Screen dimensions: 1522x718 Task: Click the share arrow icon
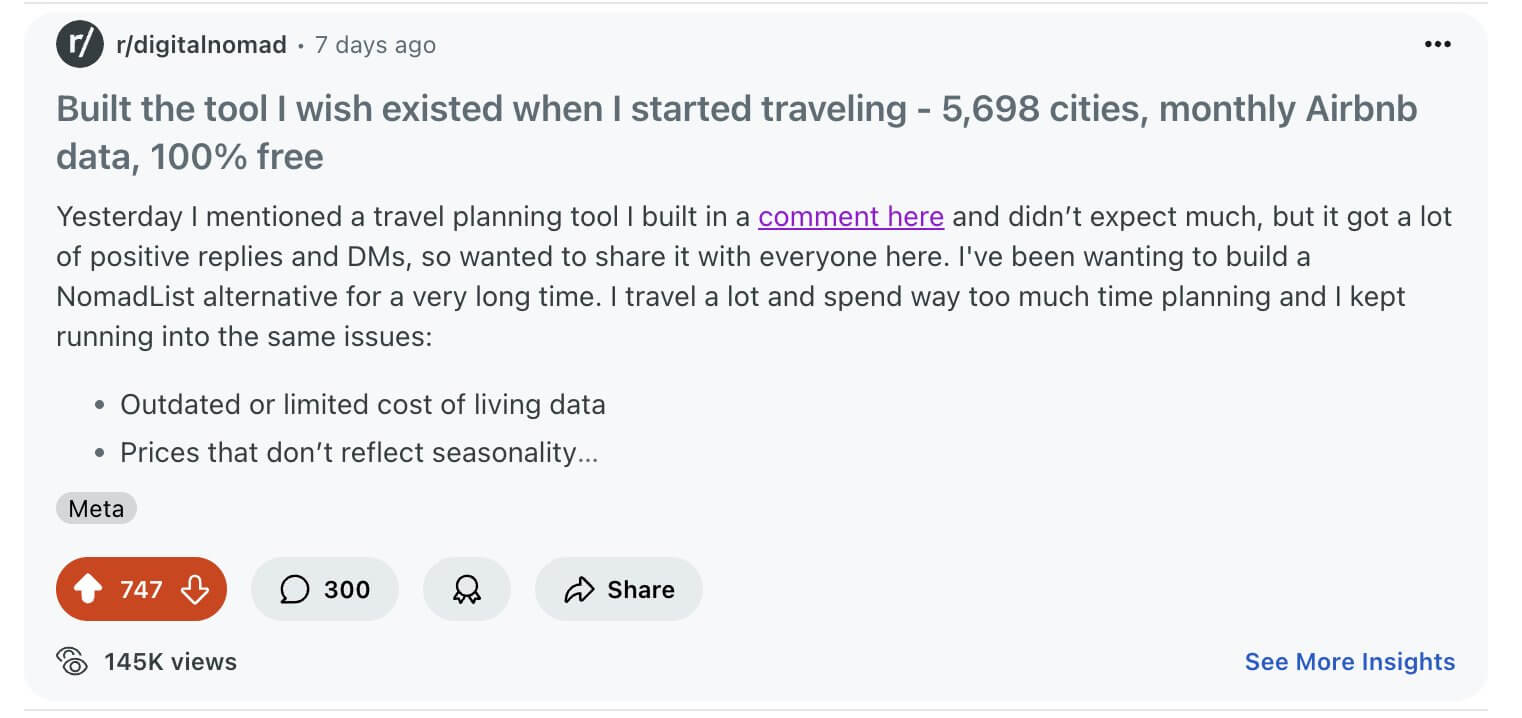point(579,590)
